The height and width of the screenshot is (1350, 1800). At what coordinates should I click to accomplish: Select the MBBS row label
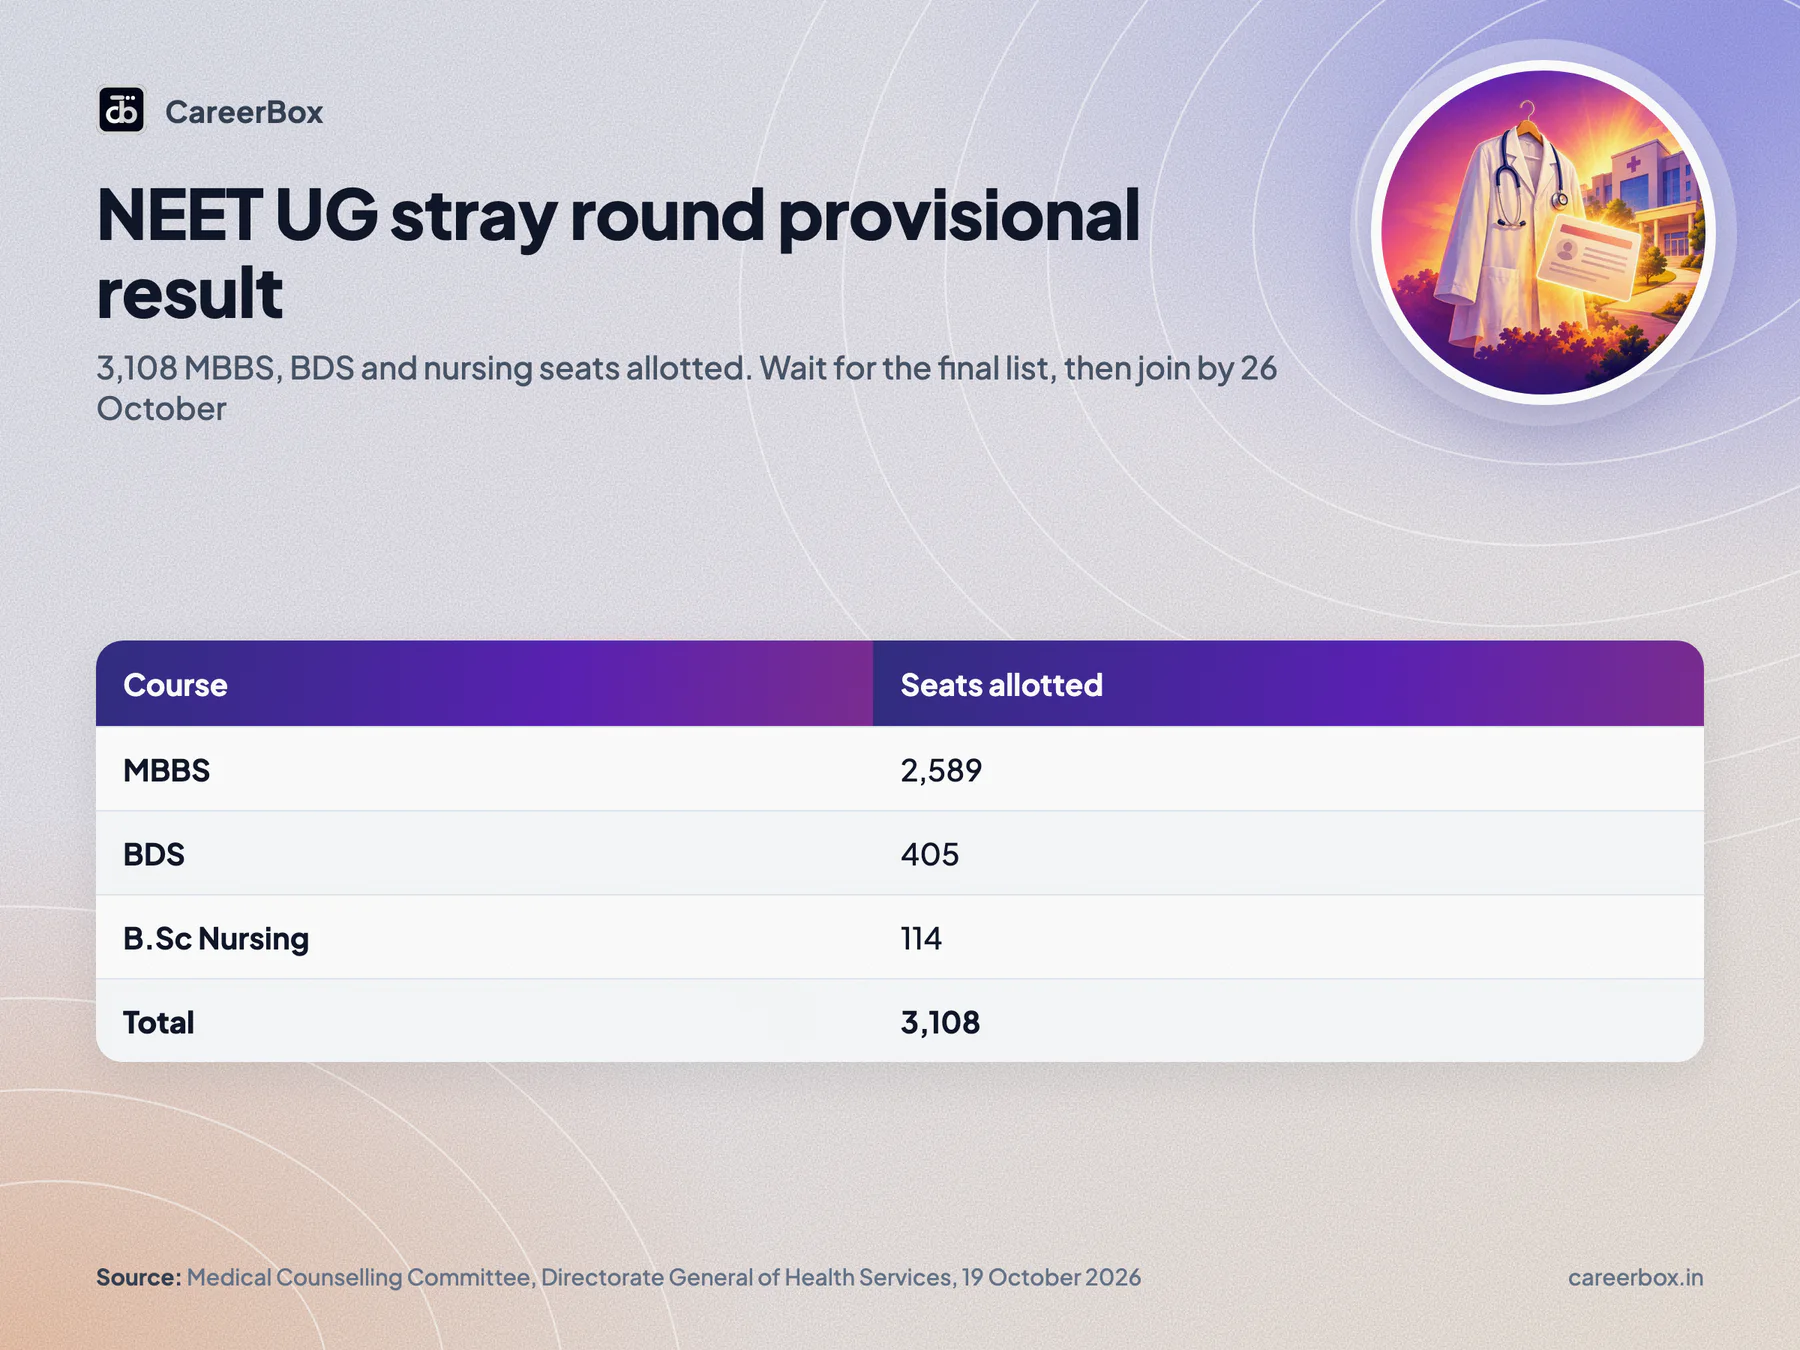pos(166,770)
